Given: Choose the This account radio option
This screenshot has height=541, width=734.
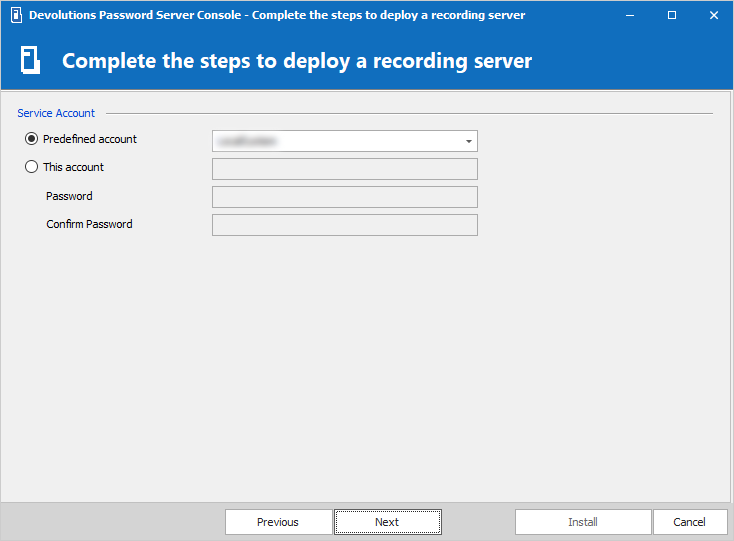Looking at the screenshot, I should point(32,168).
